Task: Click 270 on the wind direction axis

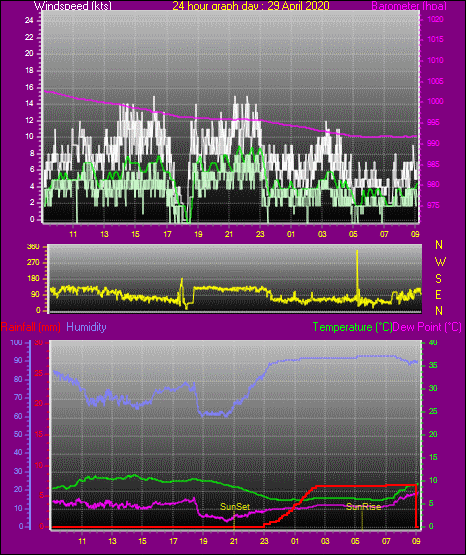Action: 33,263
